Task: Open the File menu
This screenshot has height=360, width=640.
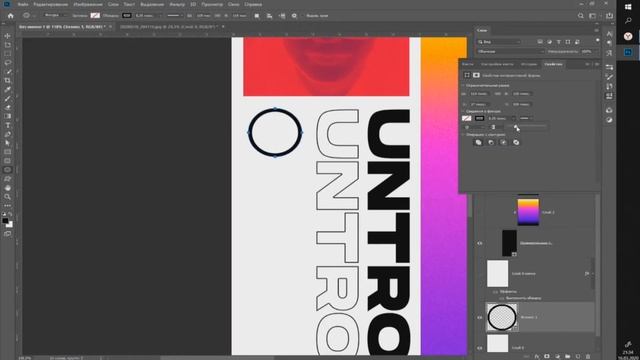Action: [23, 4]
